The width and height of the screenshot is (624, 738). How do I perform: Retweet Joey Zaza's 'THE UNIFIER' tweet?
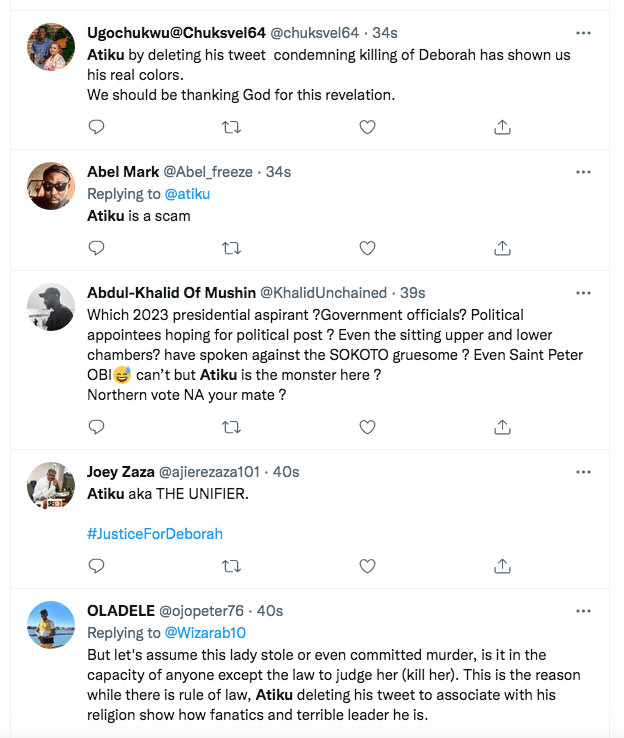coord(231,566)
